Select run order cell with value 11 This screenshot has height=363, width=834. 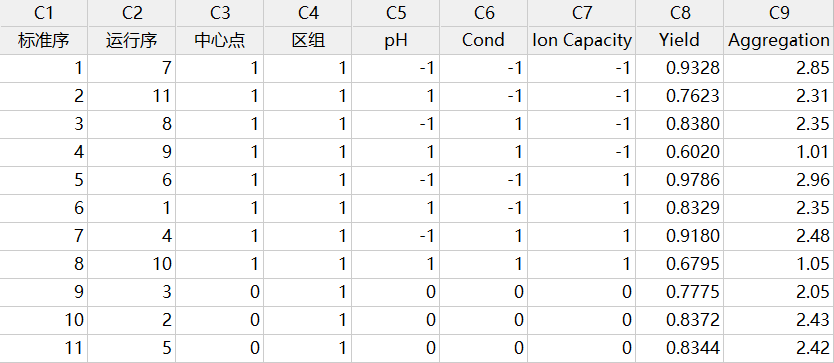pyautogui.click(x=131, y=96)
